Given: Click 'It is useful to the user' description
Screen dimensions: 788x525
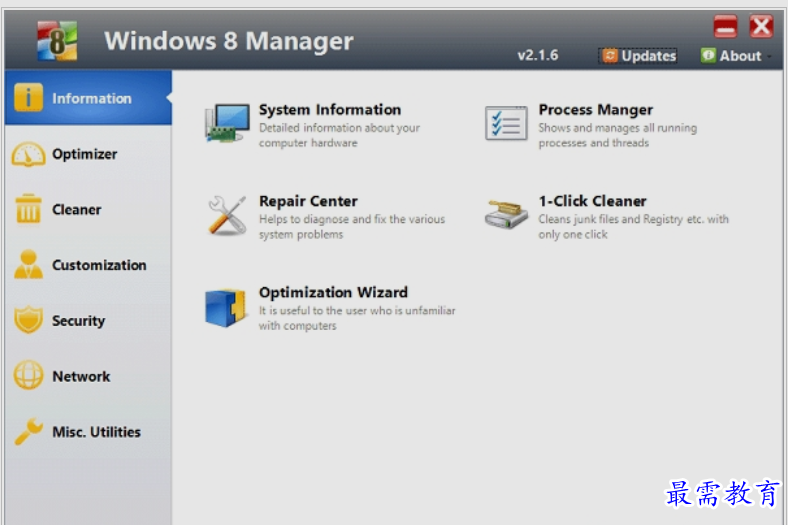Looking at the screenshot, I should [x=313, y=310].
